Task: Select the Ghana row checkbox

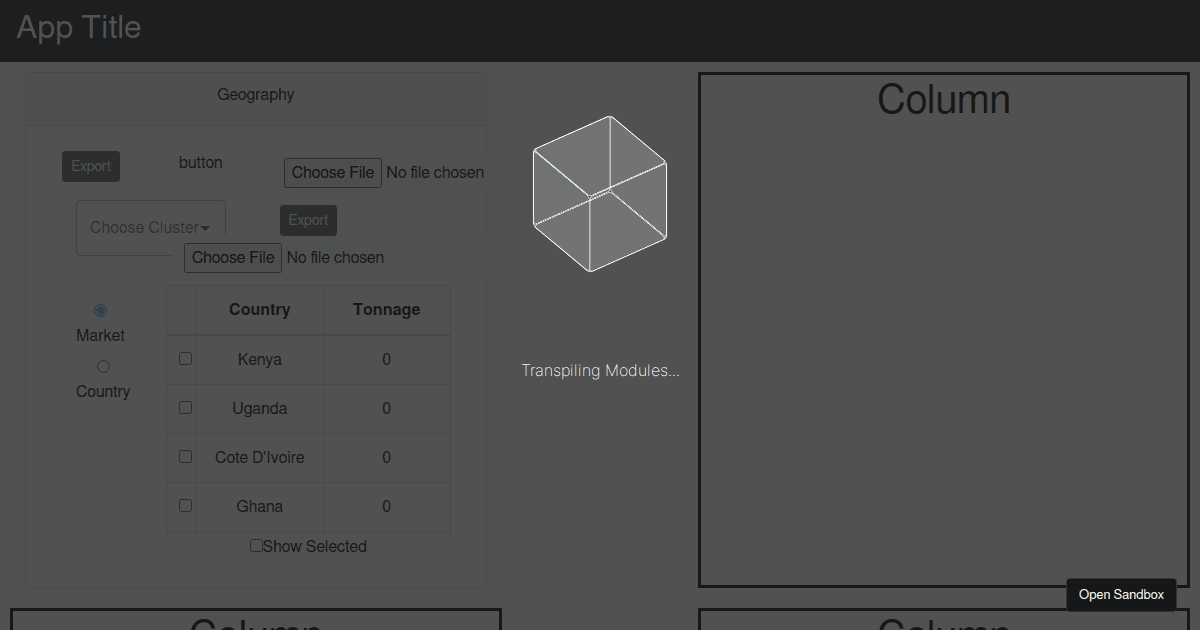Action: 184,504
